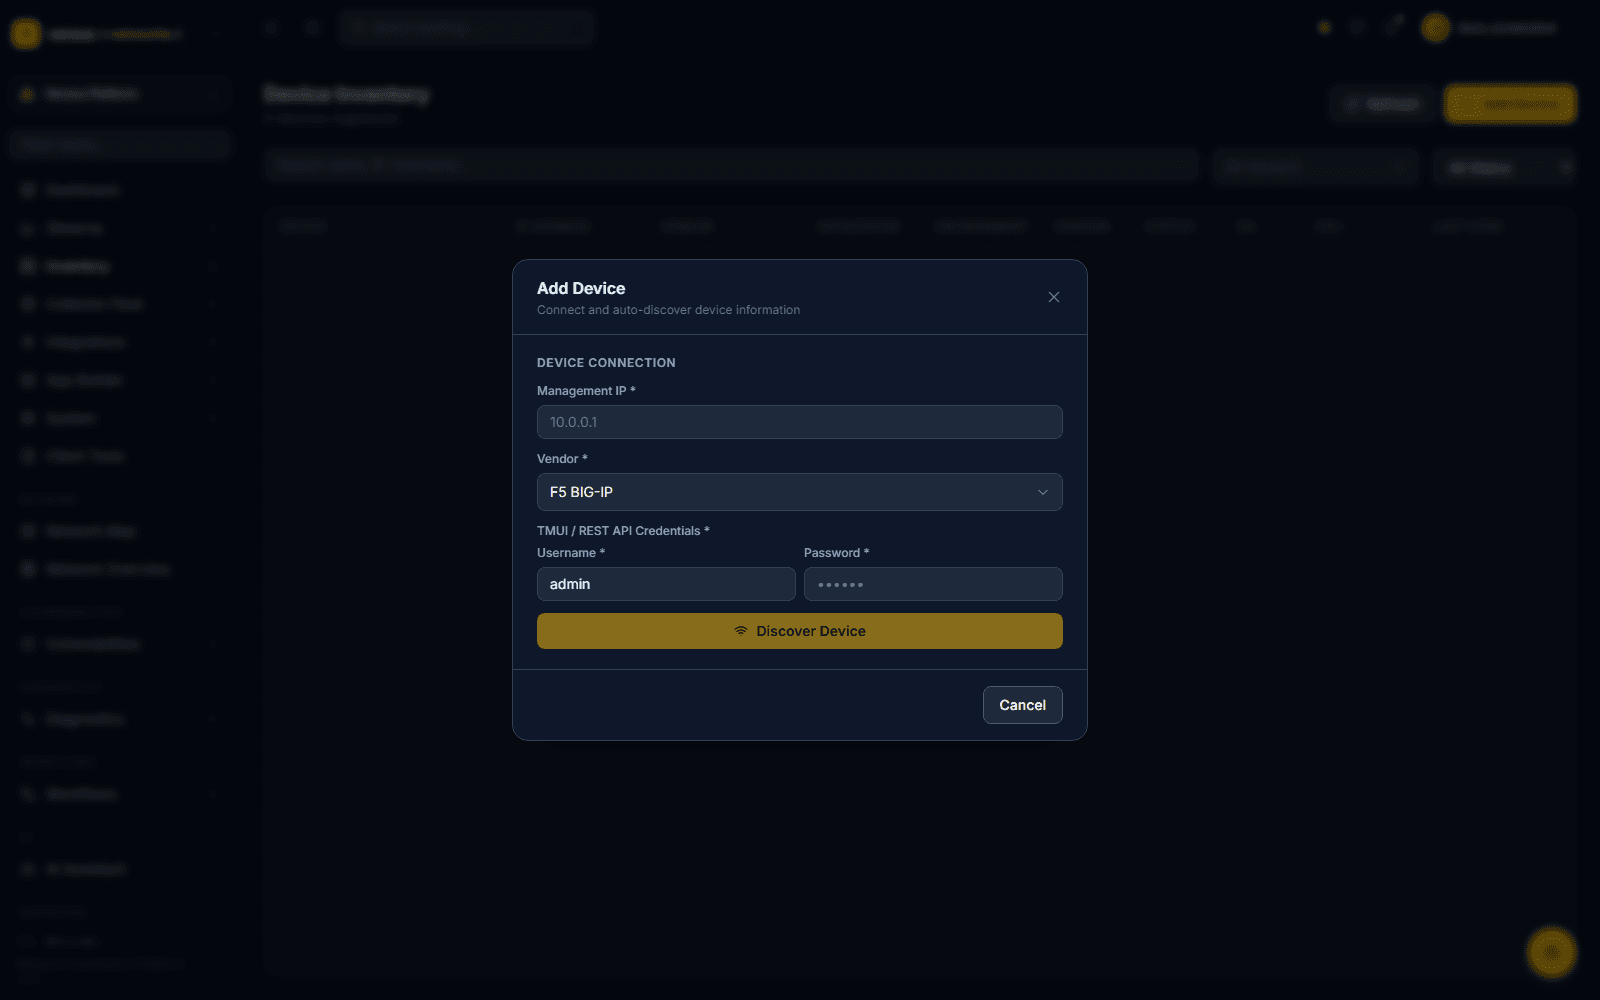Image resolution: width=1600 pixels, height=1000 pixels.
Task: Close the Add Device dialog
Action: tap(1053, 297)
